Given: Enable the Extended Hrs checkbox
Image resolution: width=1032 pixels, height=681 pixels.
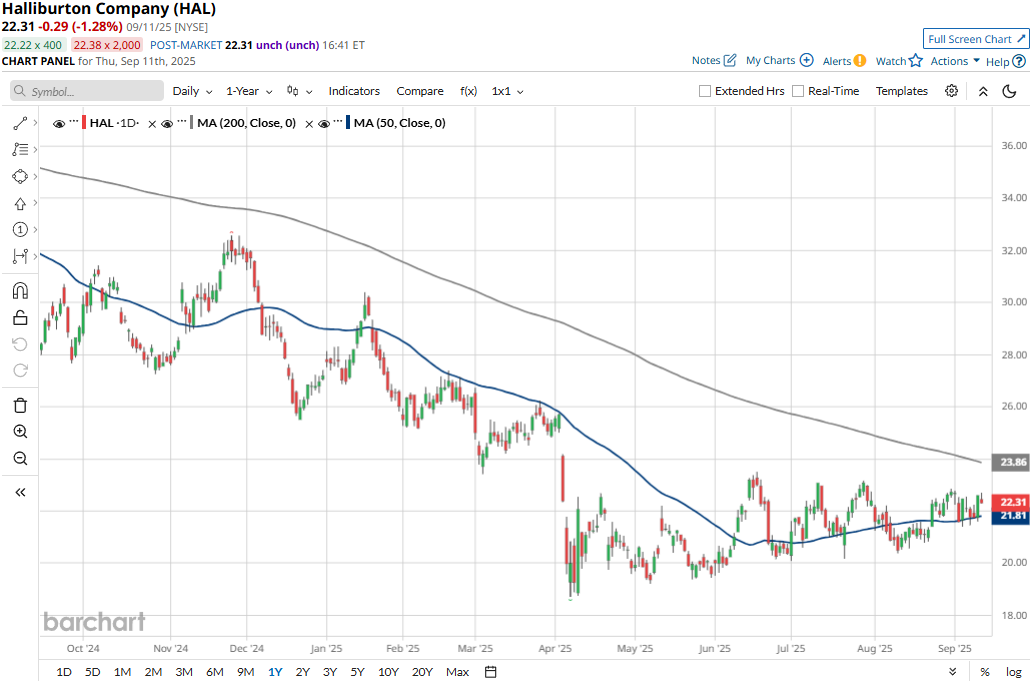Looking at the screenshot, I should 705,91.
